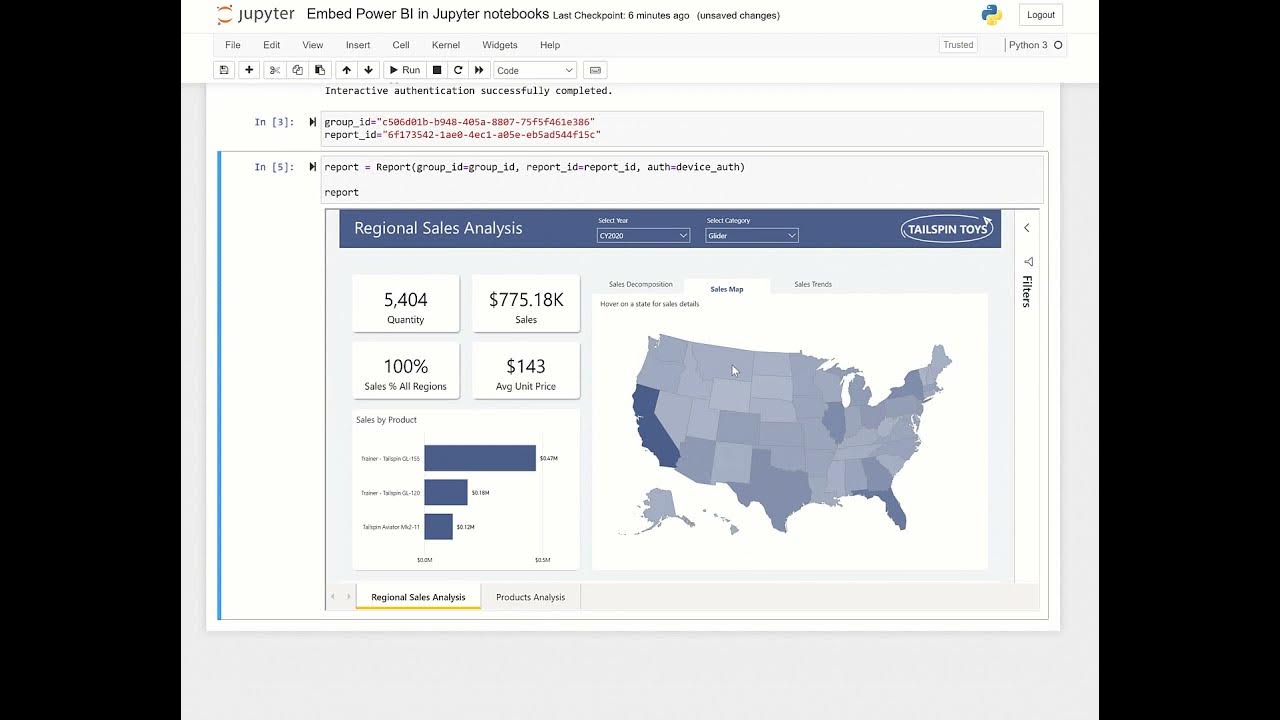Paste cells below icon

click(320, 70)
